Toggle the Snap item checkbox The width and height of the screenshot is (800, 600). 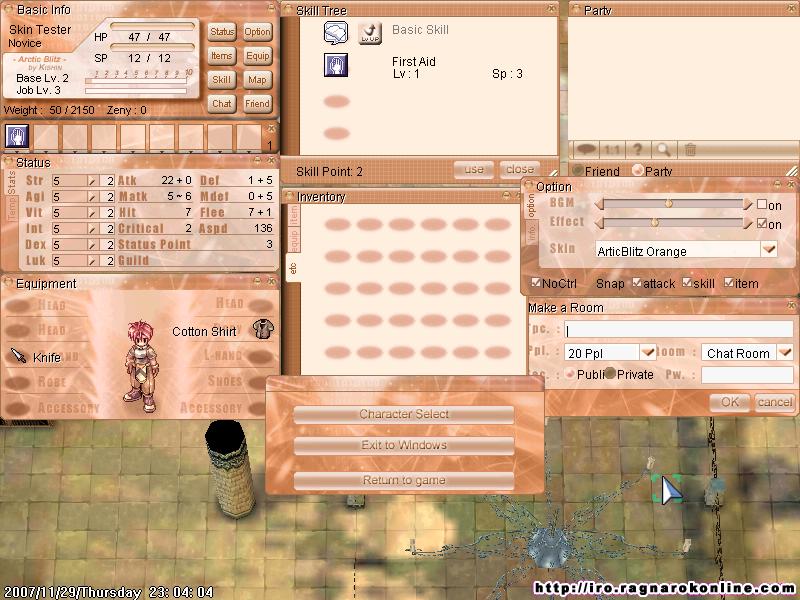(x=729, y=282)
